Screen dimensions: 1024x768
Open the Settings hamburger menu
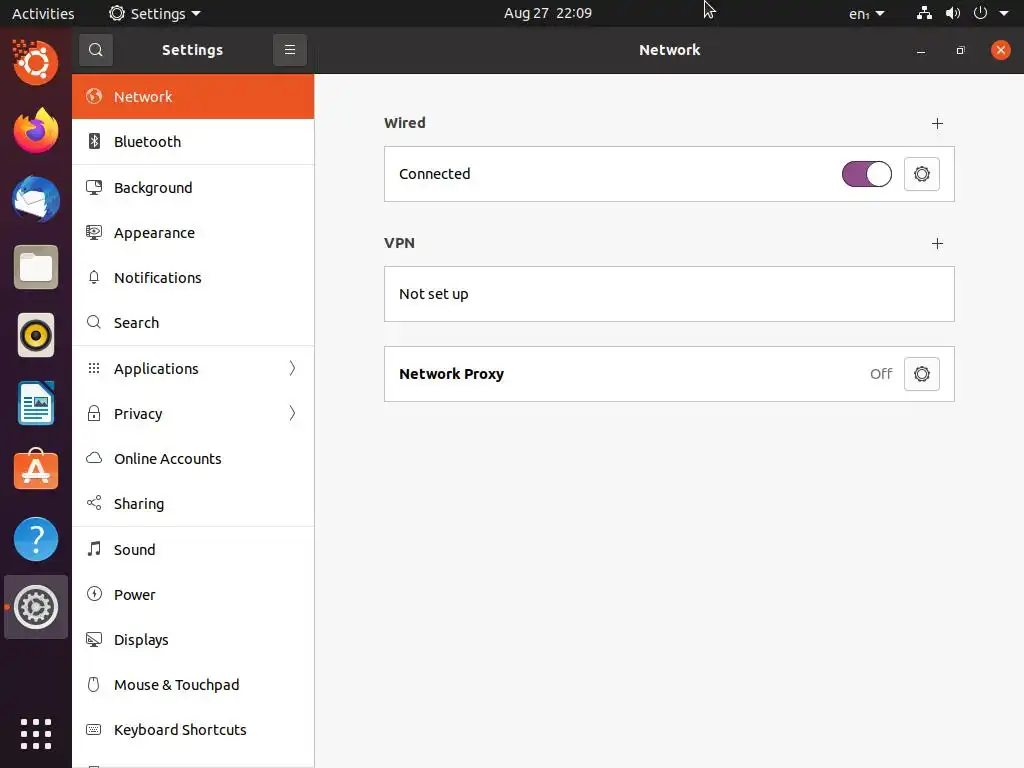pyautogui.click(x=290, y=50)
